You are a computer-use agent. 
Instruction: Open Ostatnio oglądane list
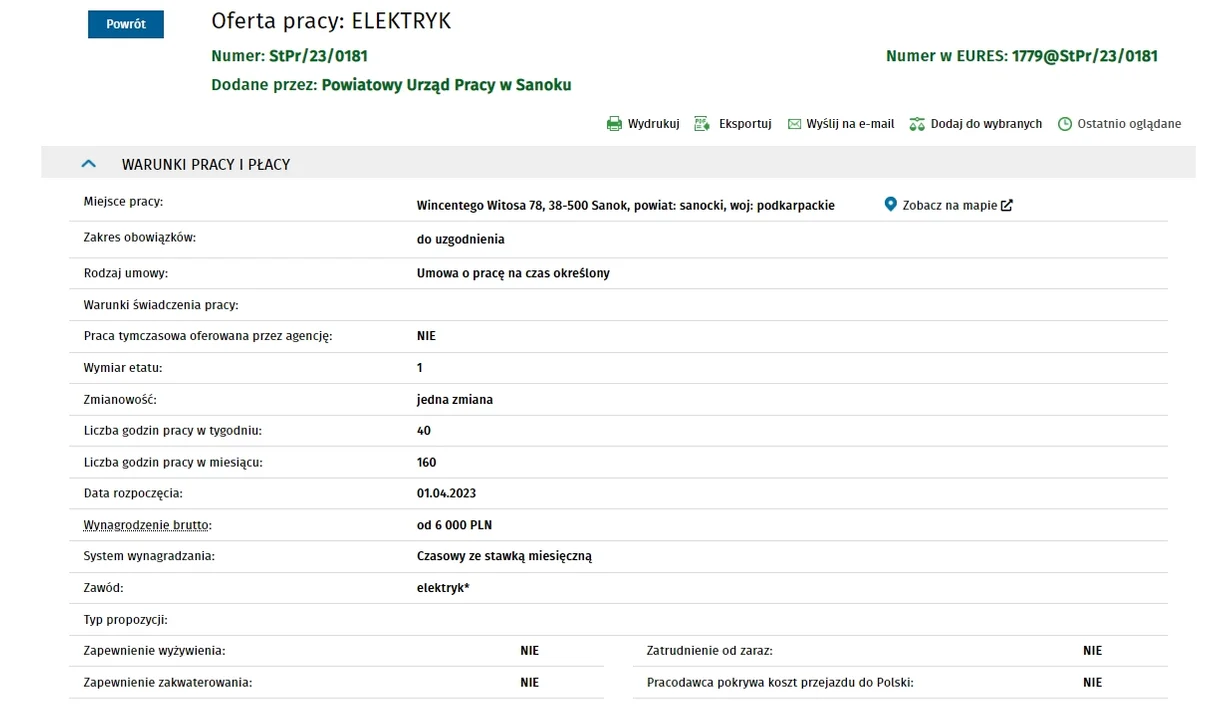click(x=1129, y=124)
